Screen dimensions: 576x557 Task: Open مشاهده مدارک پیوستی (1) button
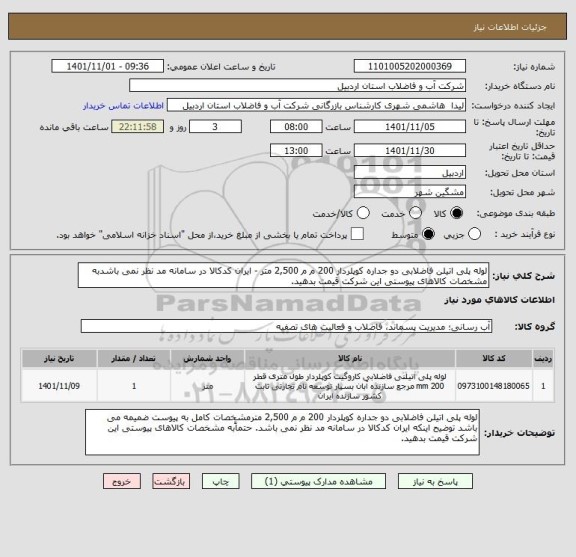[x=318, y=481]
